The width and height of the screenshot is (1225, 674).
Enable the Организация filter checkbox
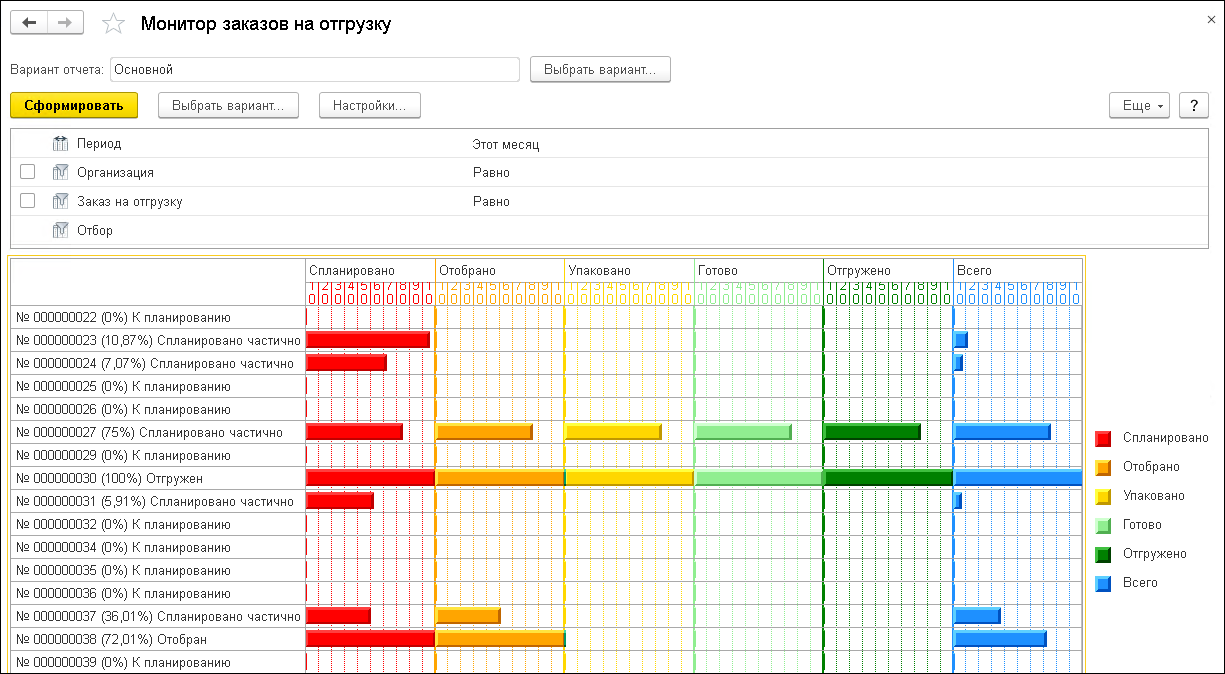tap(28, 172)
